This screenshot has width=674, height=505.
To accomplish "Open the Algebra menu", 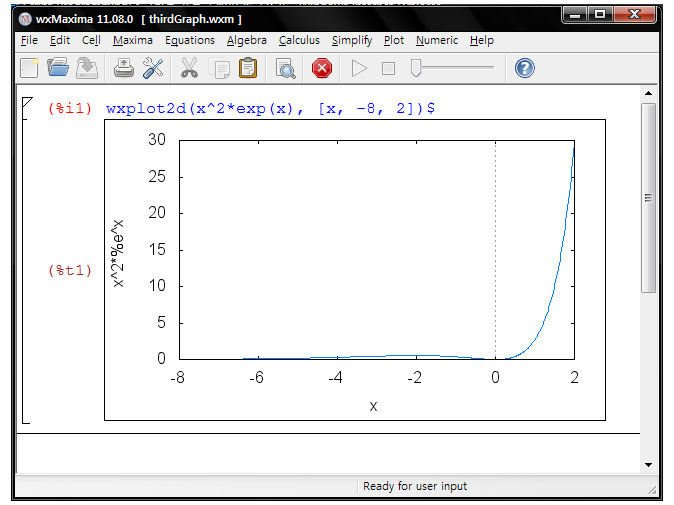I will (247, 40).
